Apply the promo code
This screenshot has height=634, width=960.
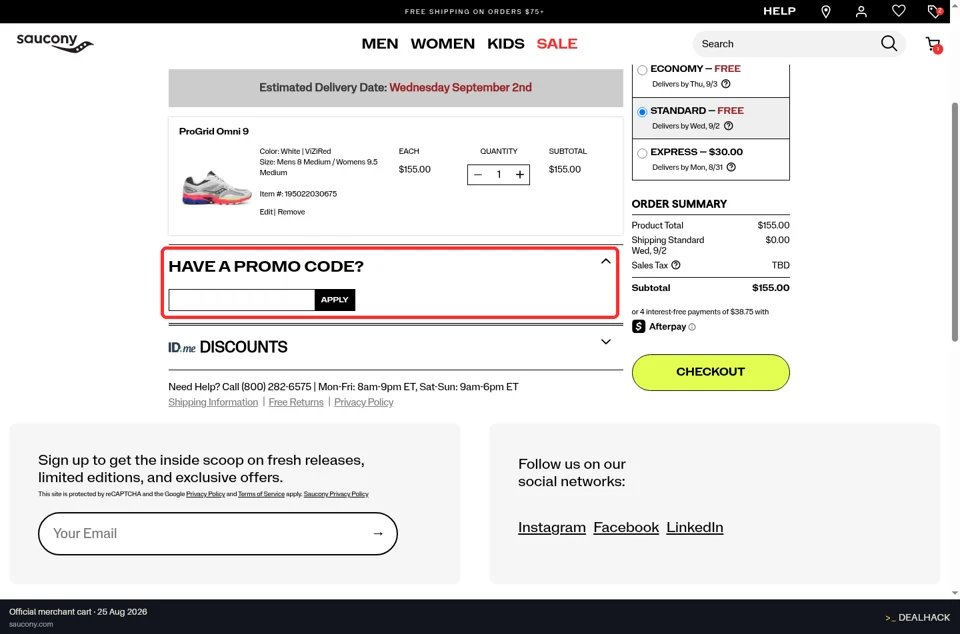pyautogui.click(x=335, y=300)
